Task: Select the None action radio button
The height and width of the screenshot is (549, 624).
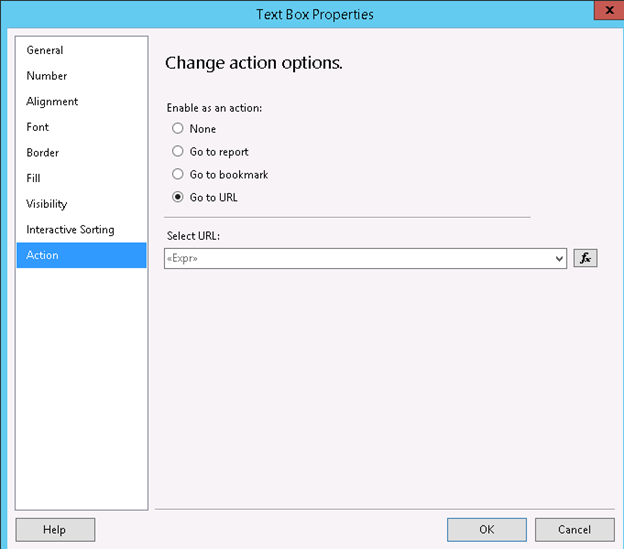Action: pyautogui.click(x=178, y=129)
